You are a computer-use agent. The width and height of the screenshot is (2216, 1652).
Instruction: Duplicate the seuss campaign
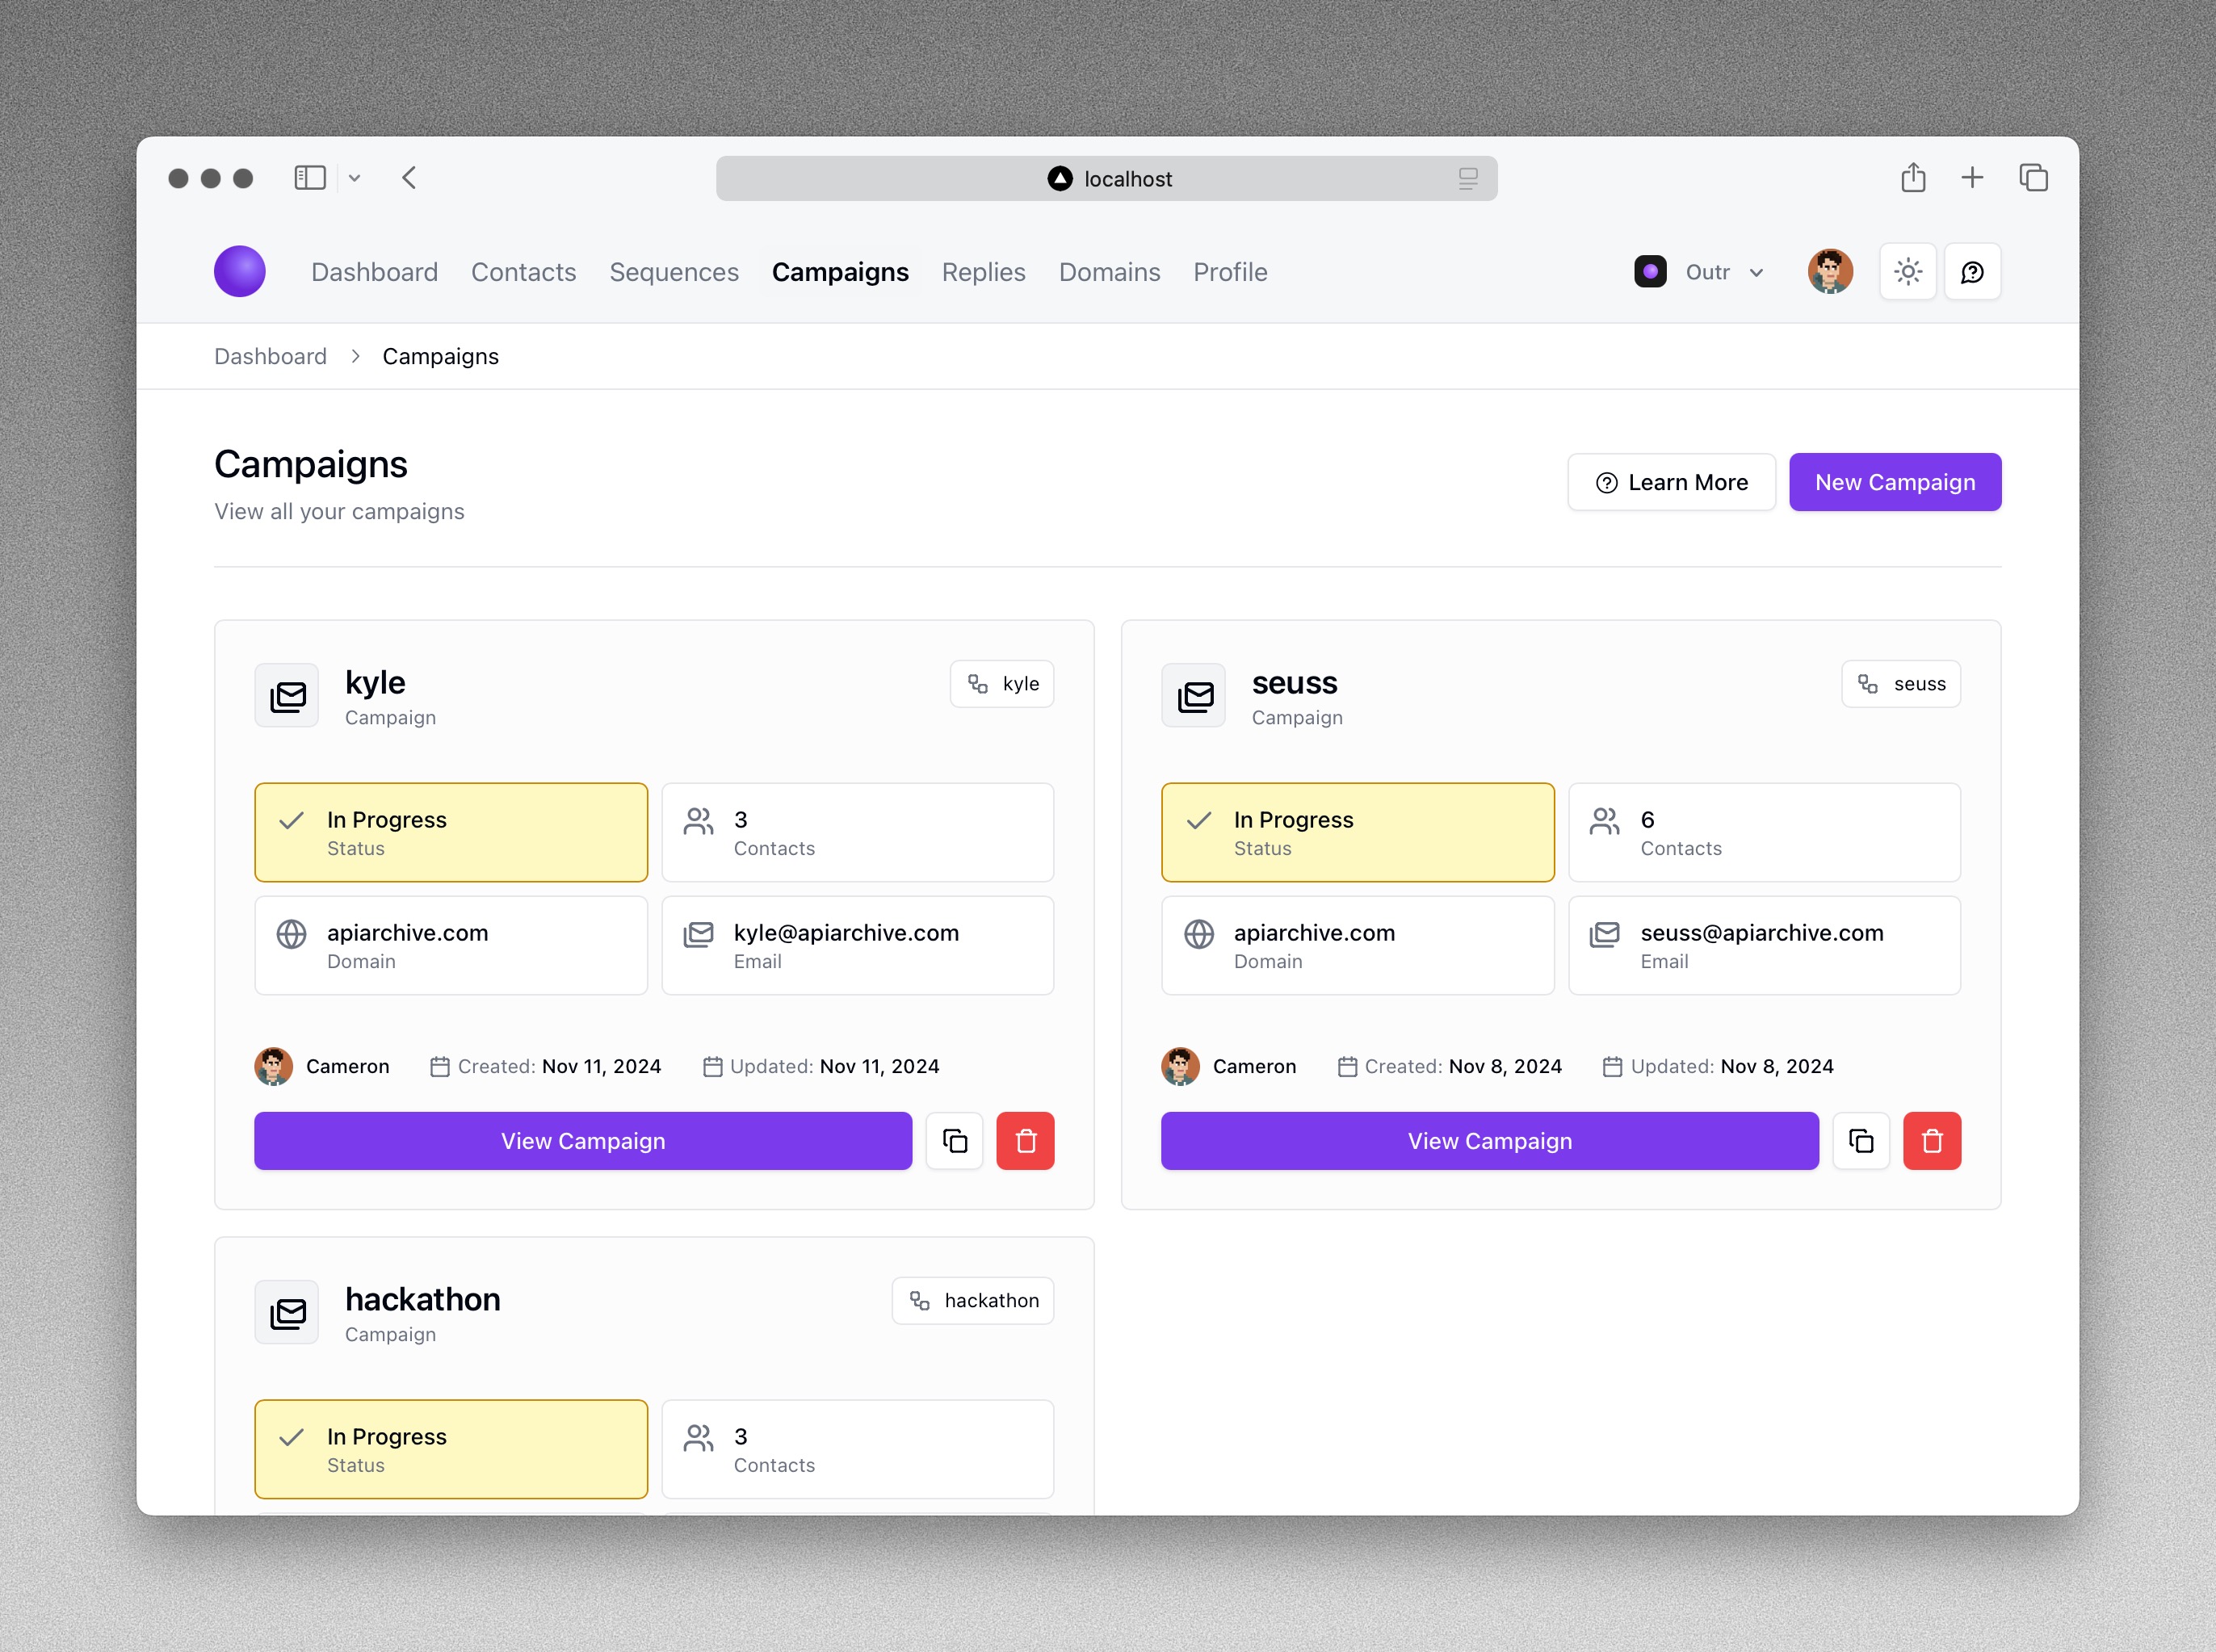pos(1861,1141)
